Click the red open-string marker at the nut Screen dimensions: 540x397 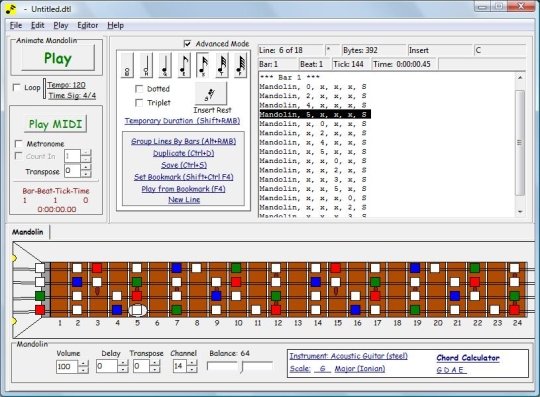[40, 310]
